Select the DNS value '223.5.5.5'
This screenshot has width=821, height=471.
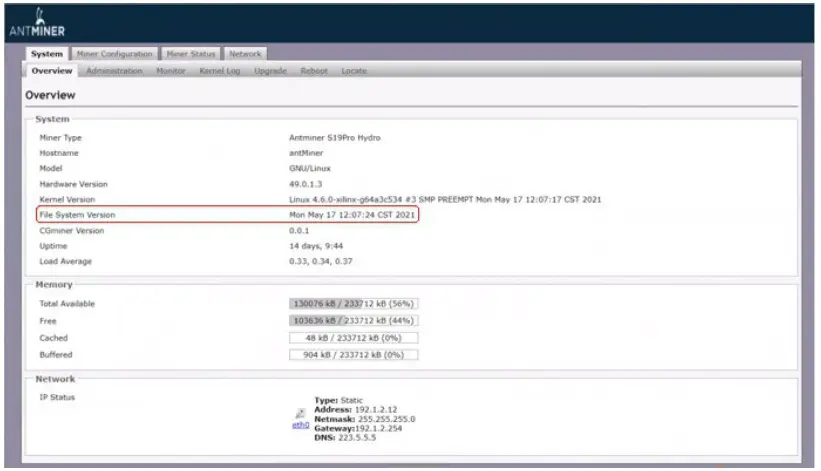click(x=357, y=438)
